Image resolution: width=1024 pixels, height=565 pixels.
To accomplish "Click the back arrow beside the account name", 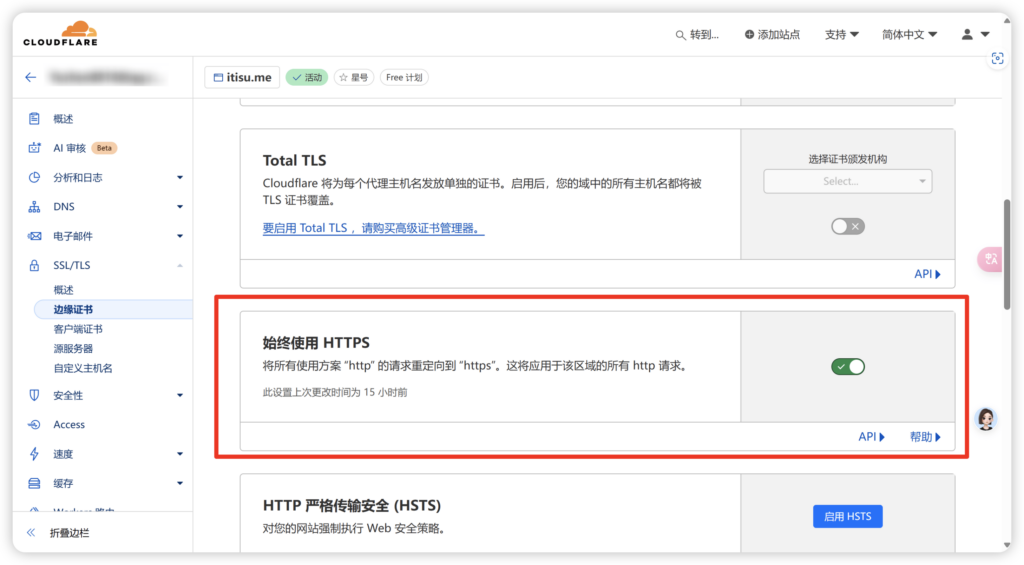I will tap(31, 77).
